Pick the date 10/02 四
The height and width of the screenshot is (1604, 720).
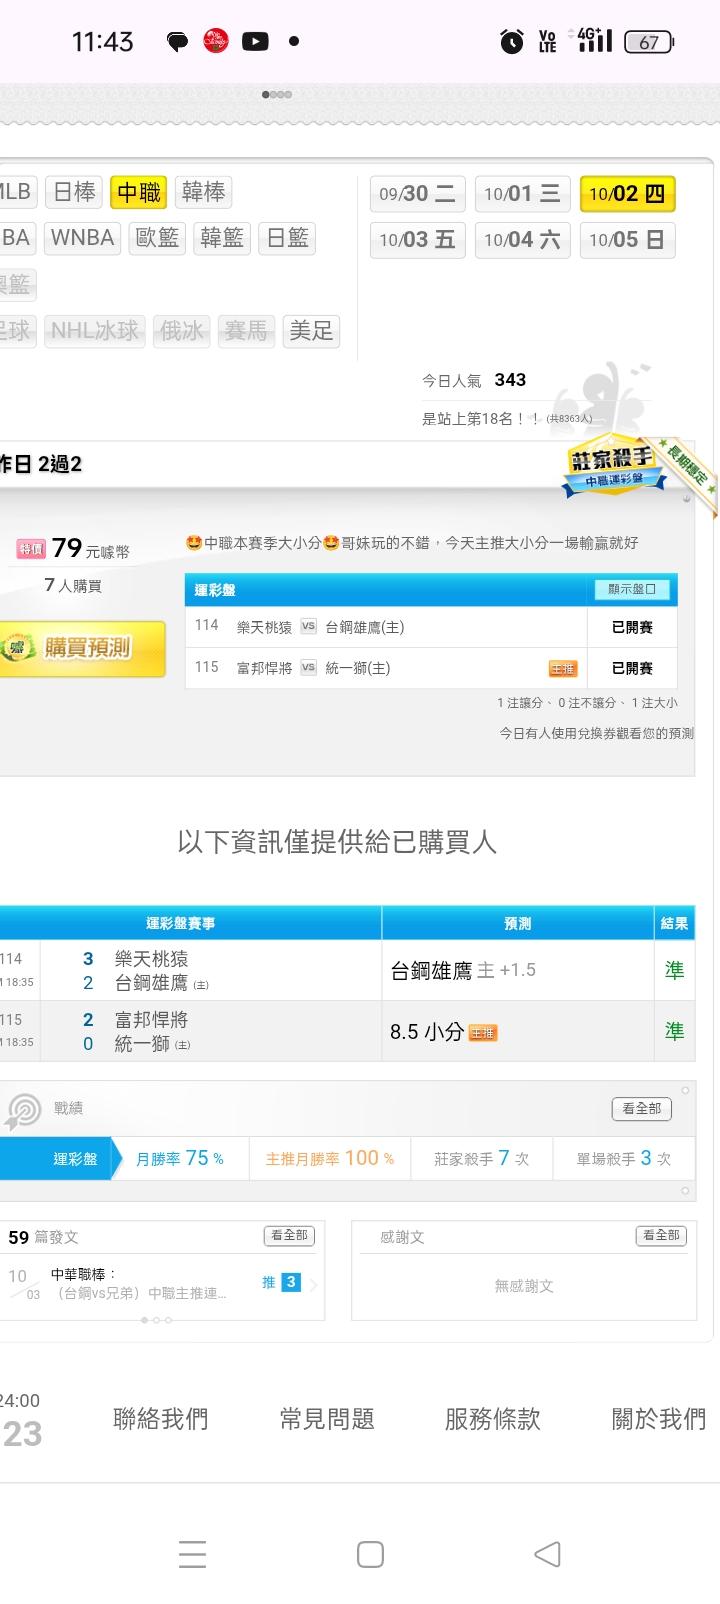627,194
